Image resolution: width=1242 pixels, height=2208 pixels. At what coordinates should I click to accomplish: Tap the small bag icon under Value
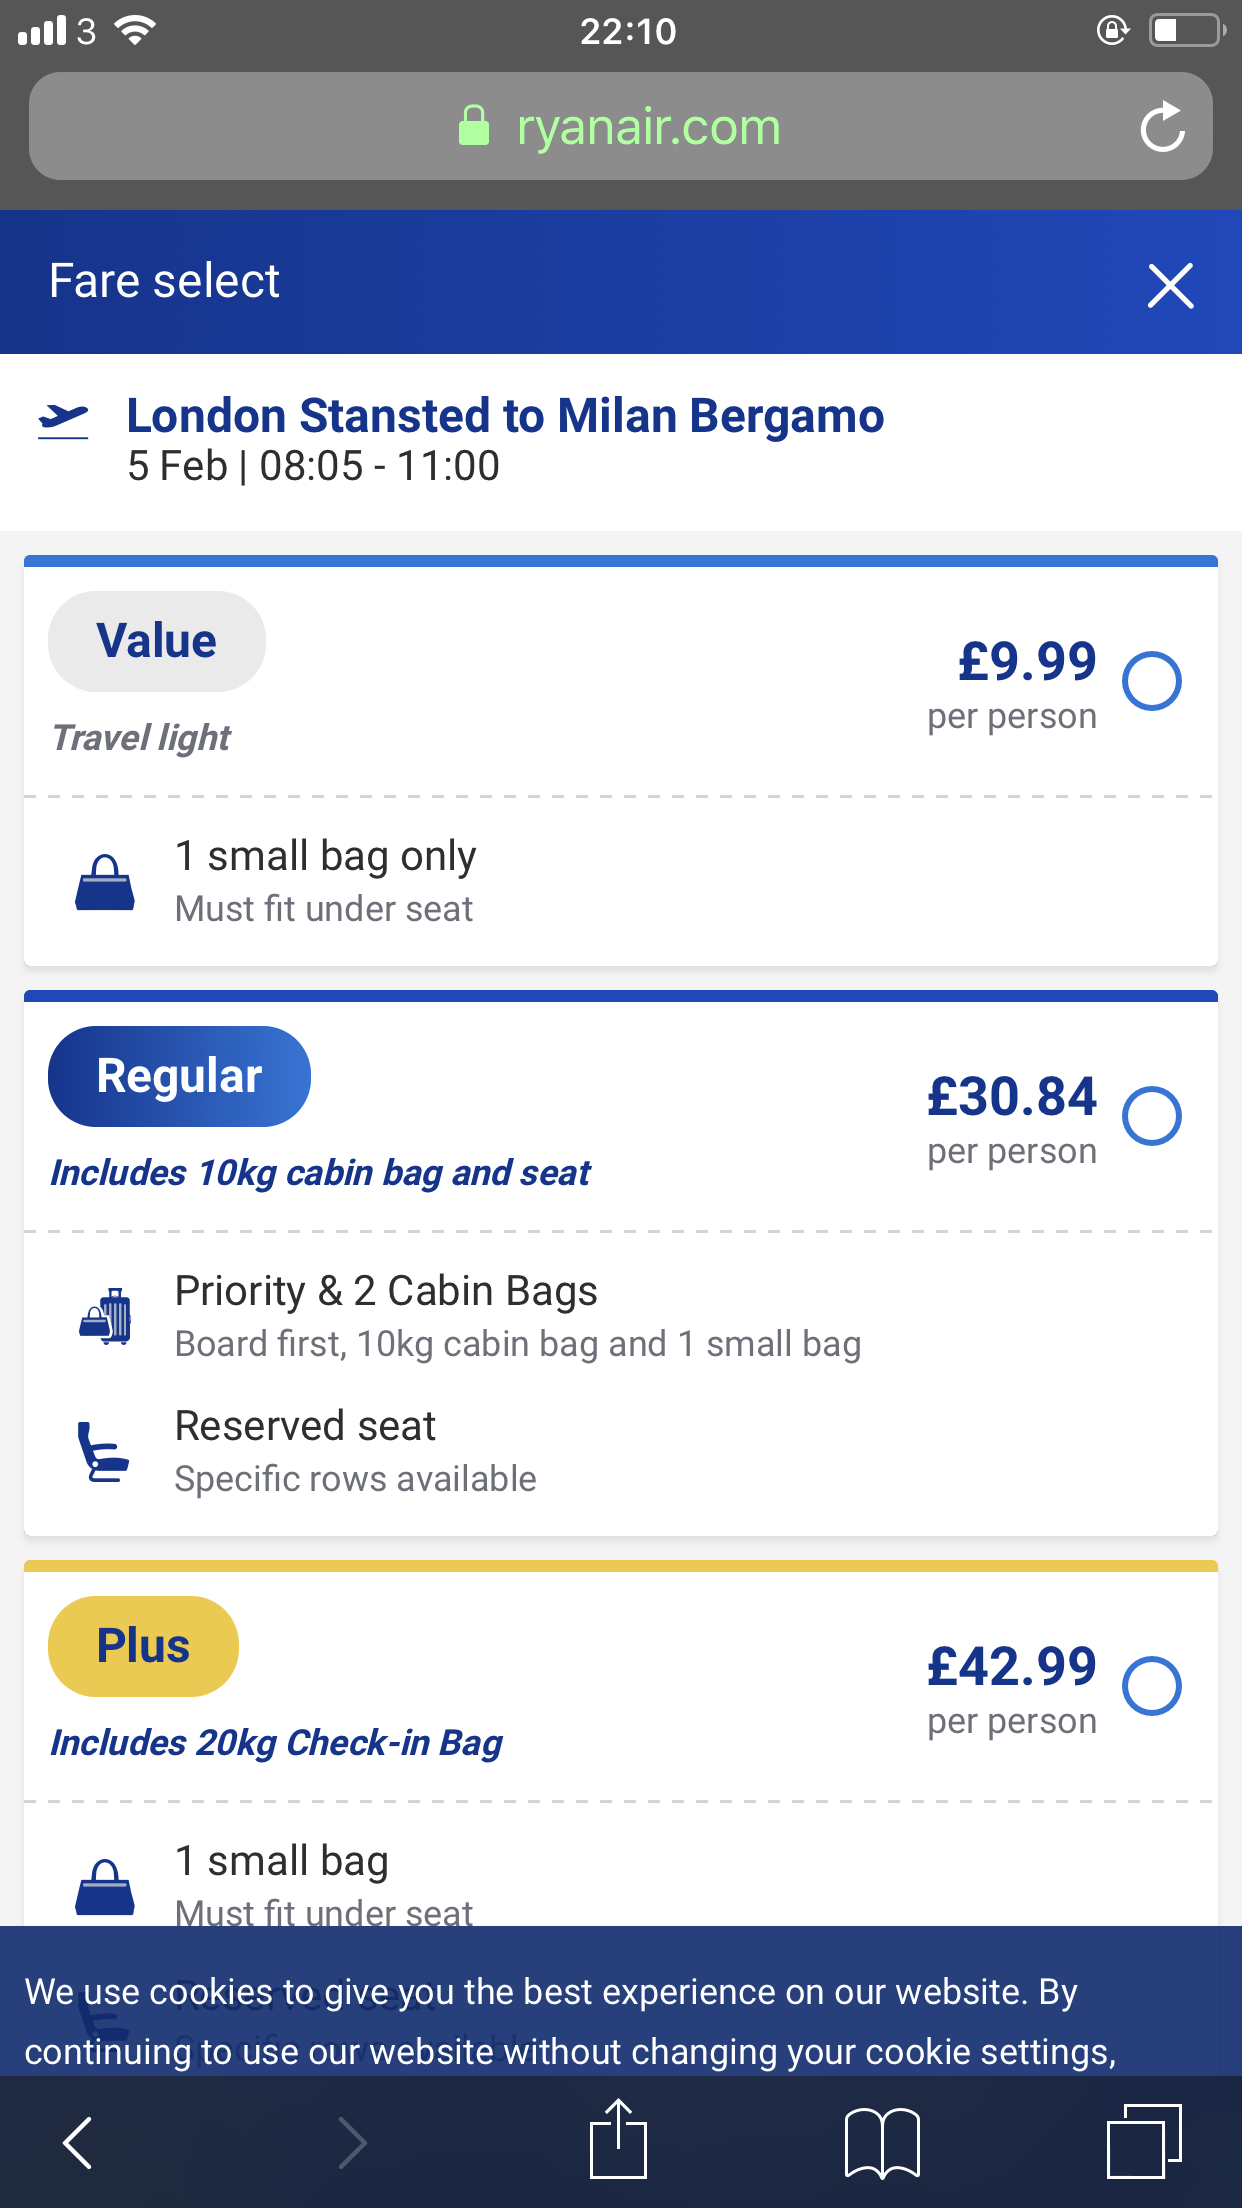[105, 882]
